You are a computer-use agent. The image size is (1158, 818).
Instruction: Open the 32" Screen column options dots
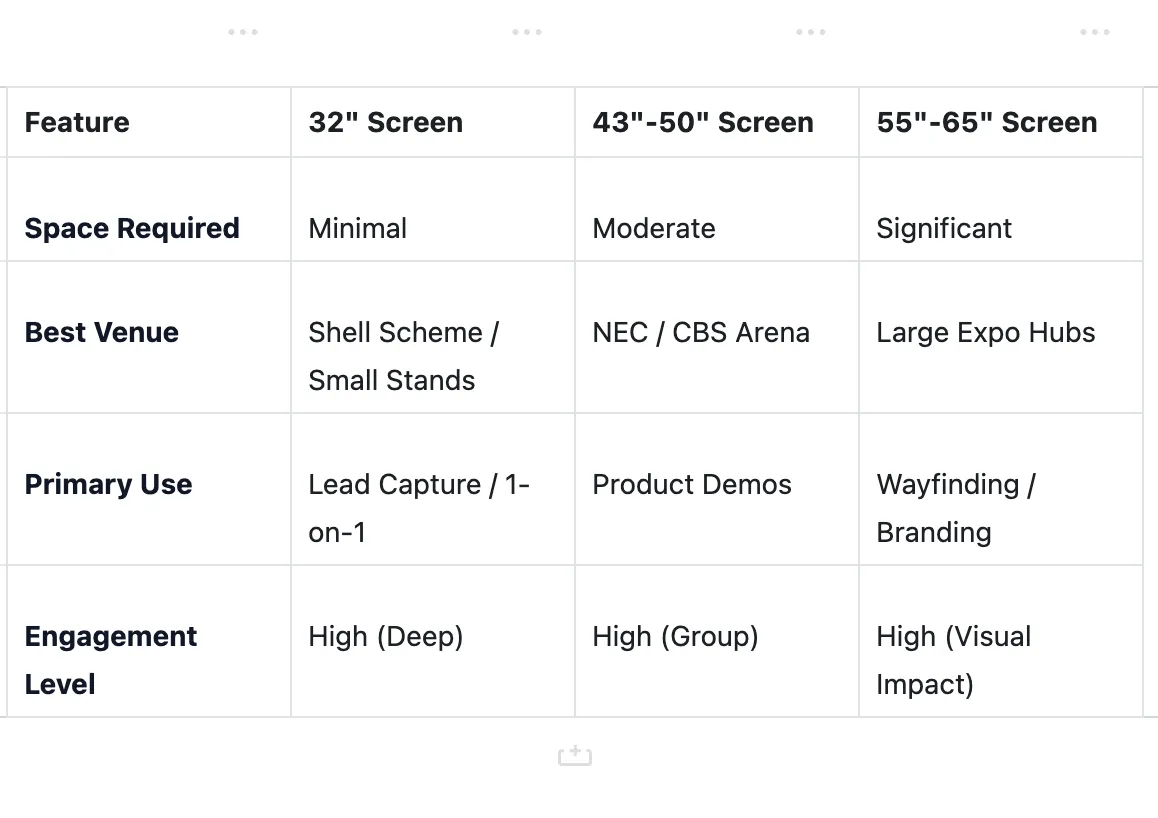pos(527,32)
